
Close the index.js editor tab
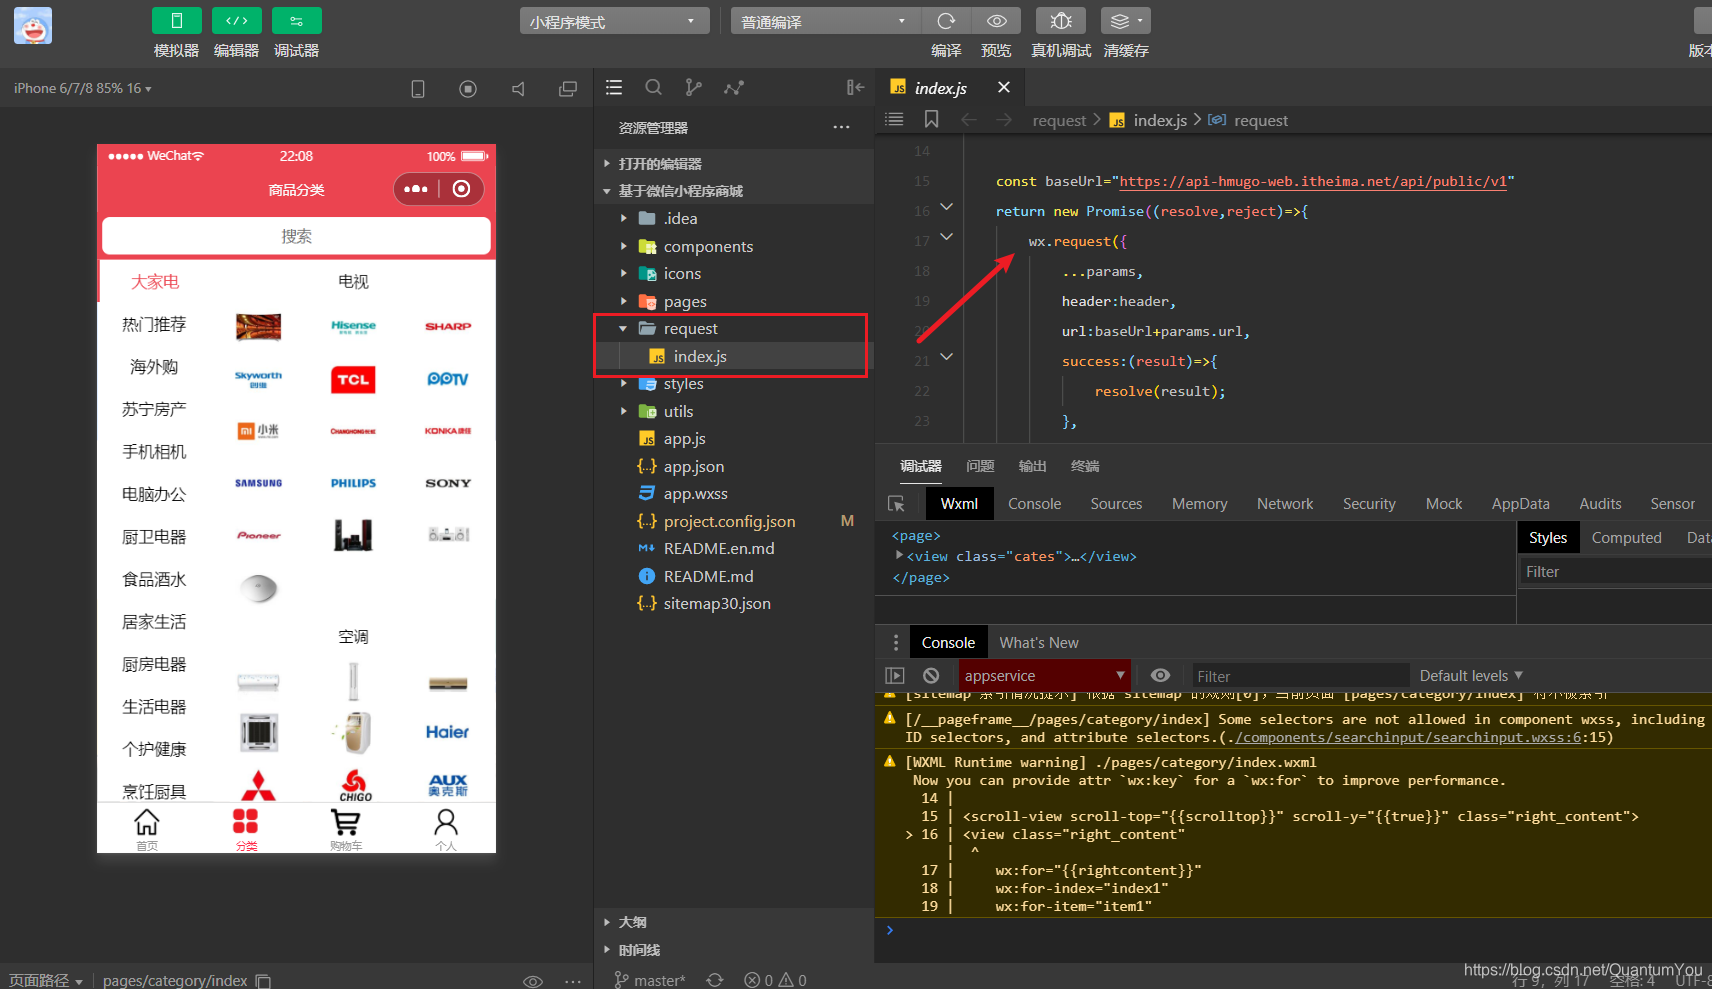pos(1004,87)
